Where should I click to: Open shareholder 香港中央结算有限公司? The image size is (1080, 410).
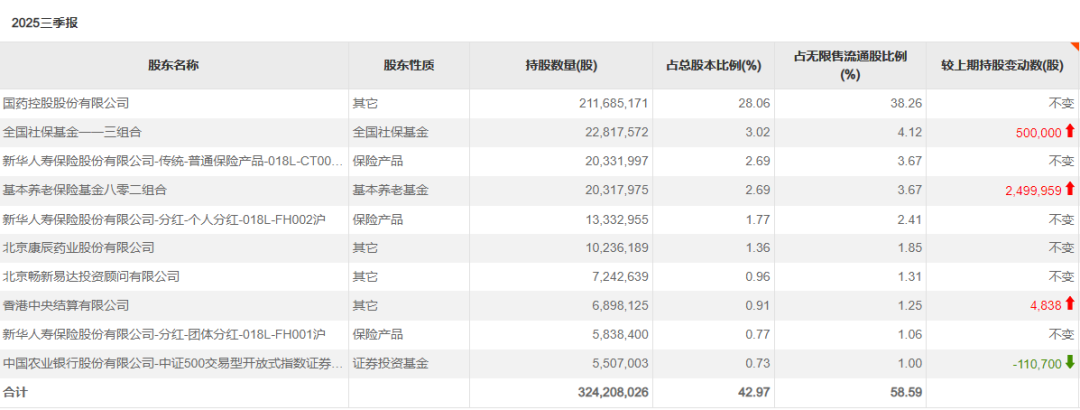(66, 305)
